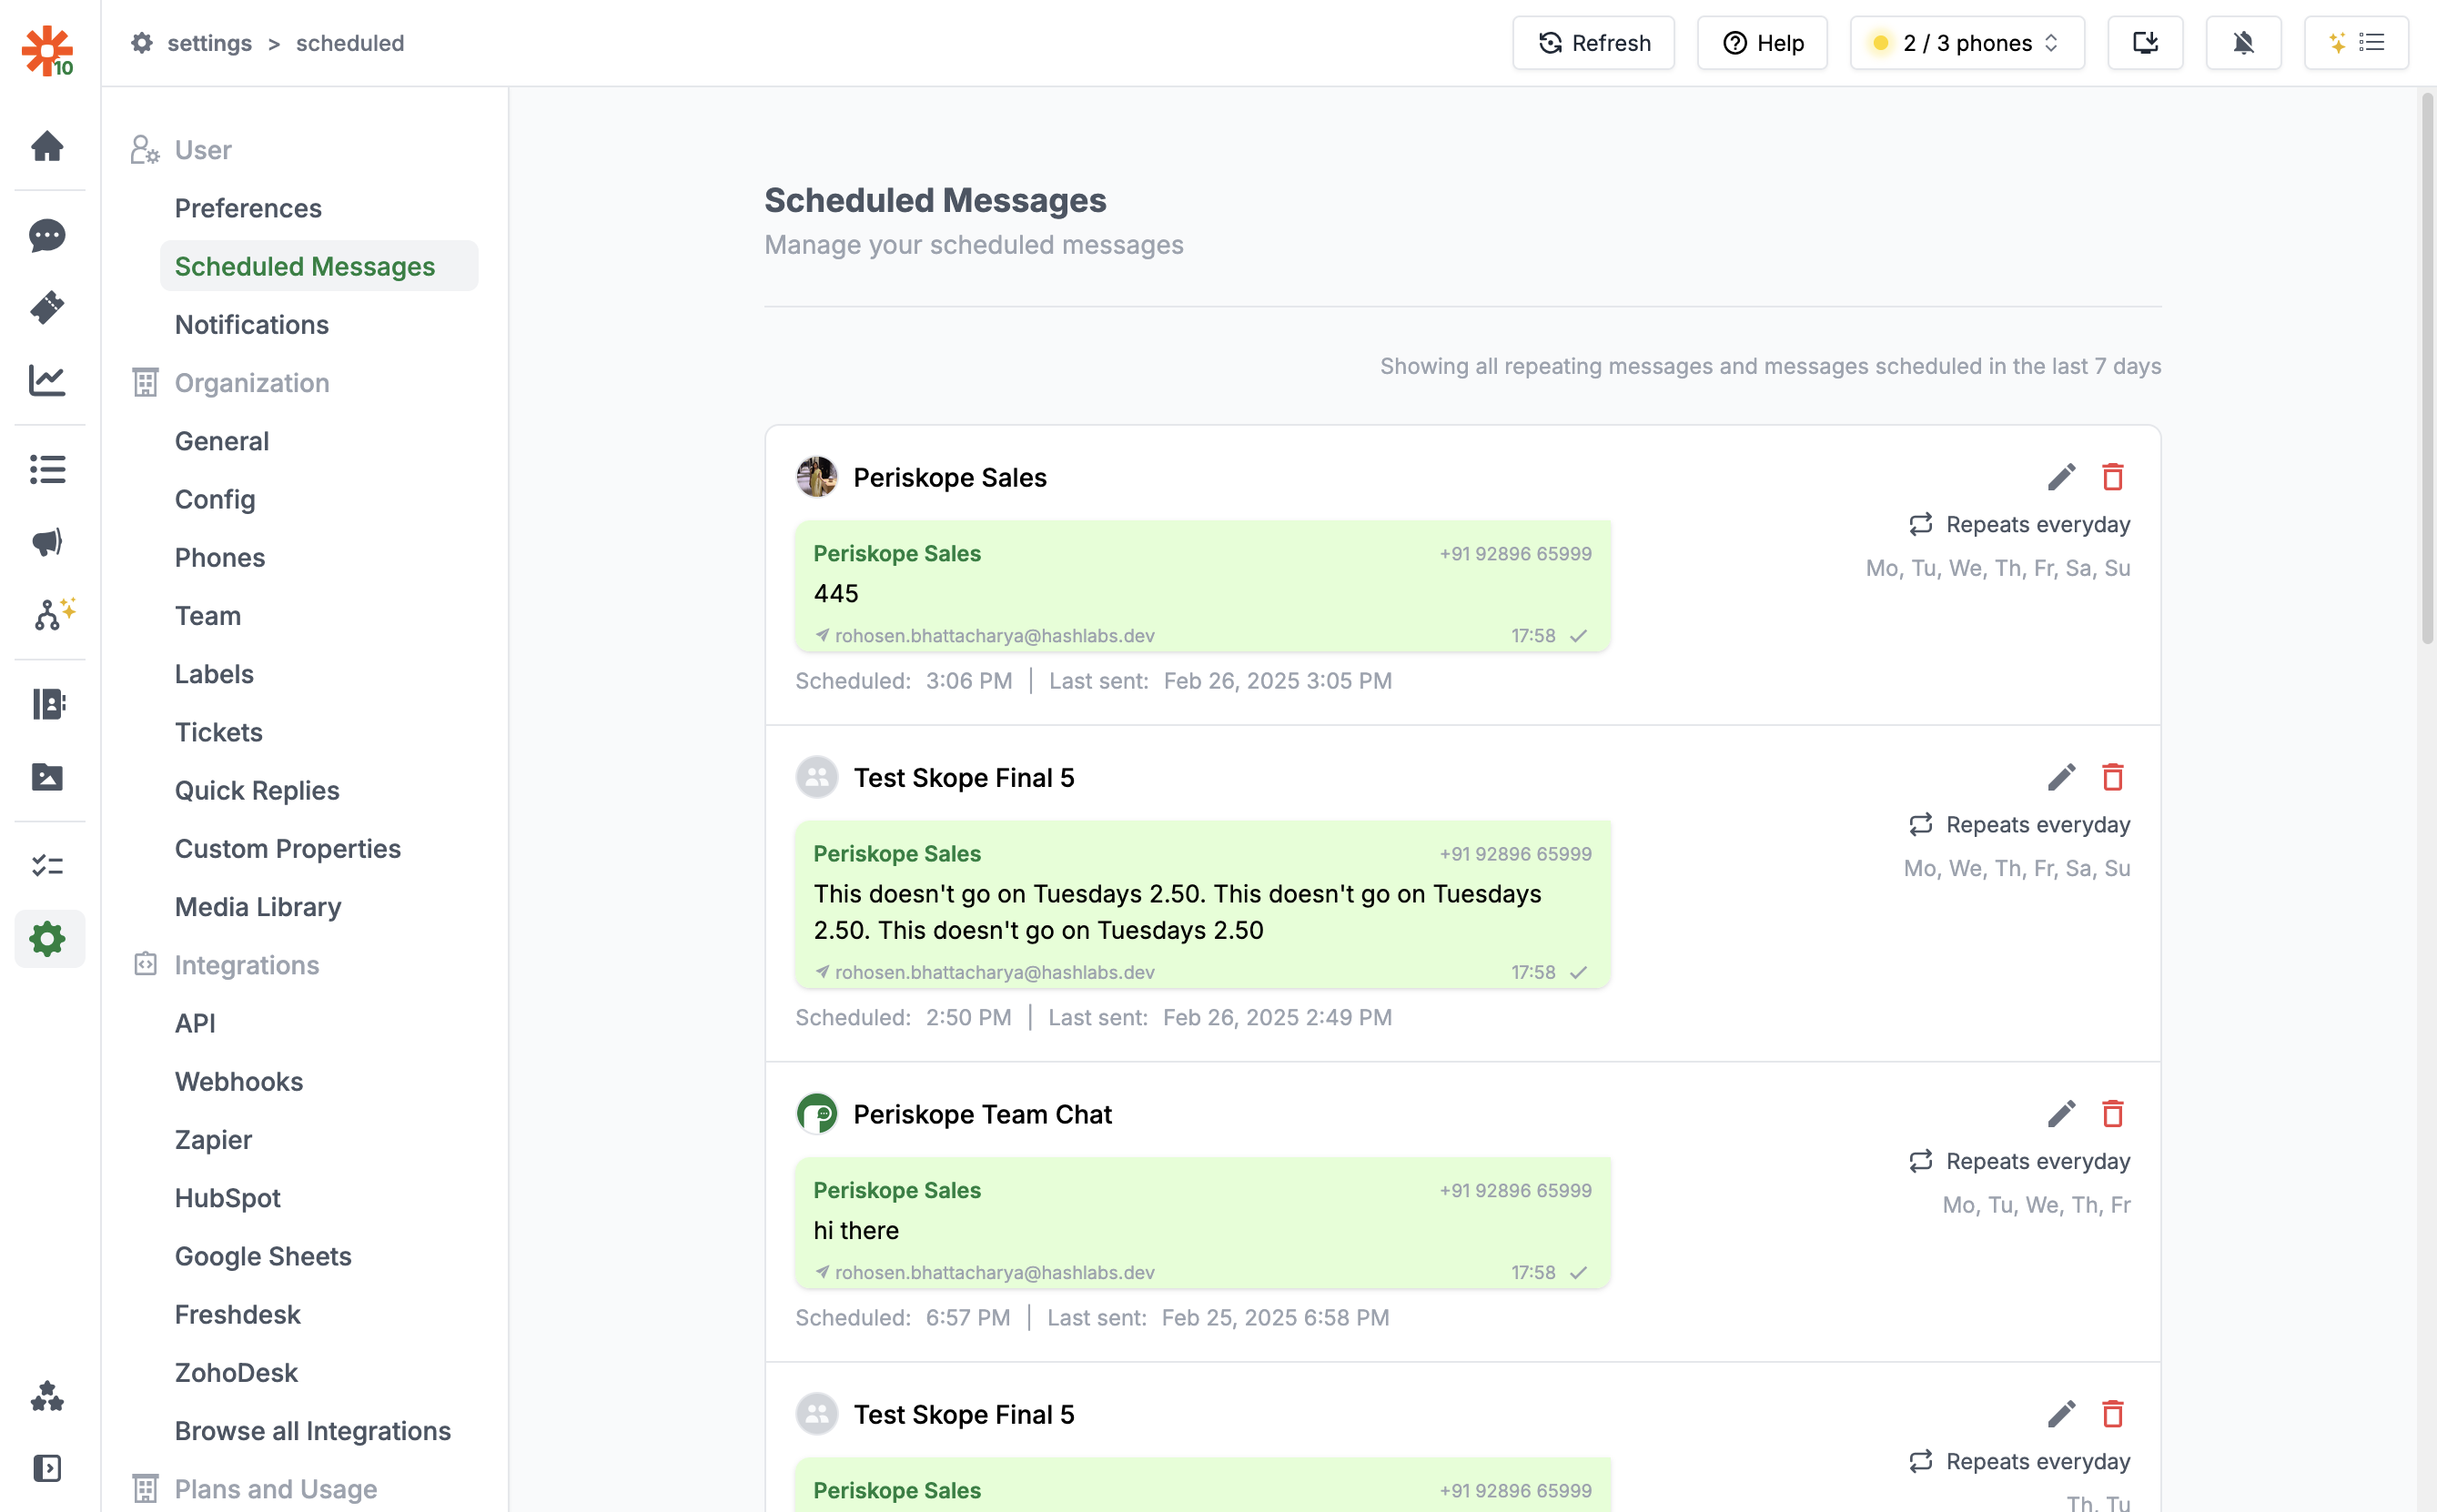Toggle the muted notifications bell icon

[2243, 43]
